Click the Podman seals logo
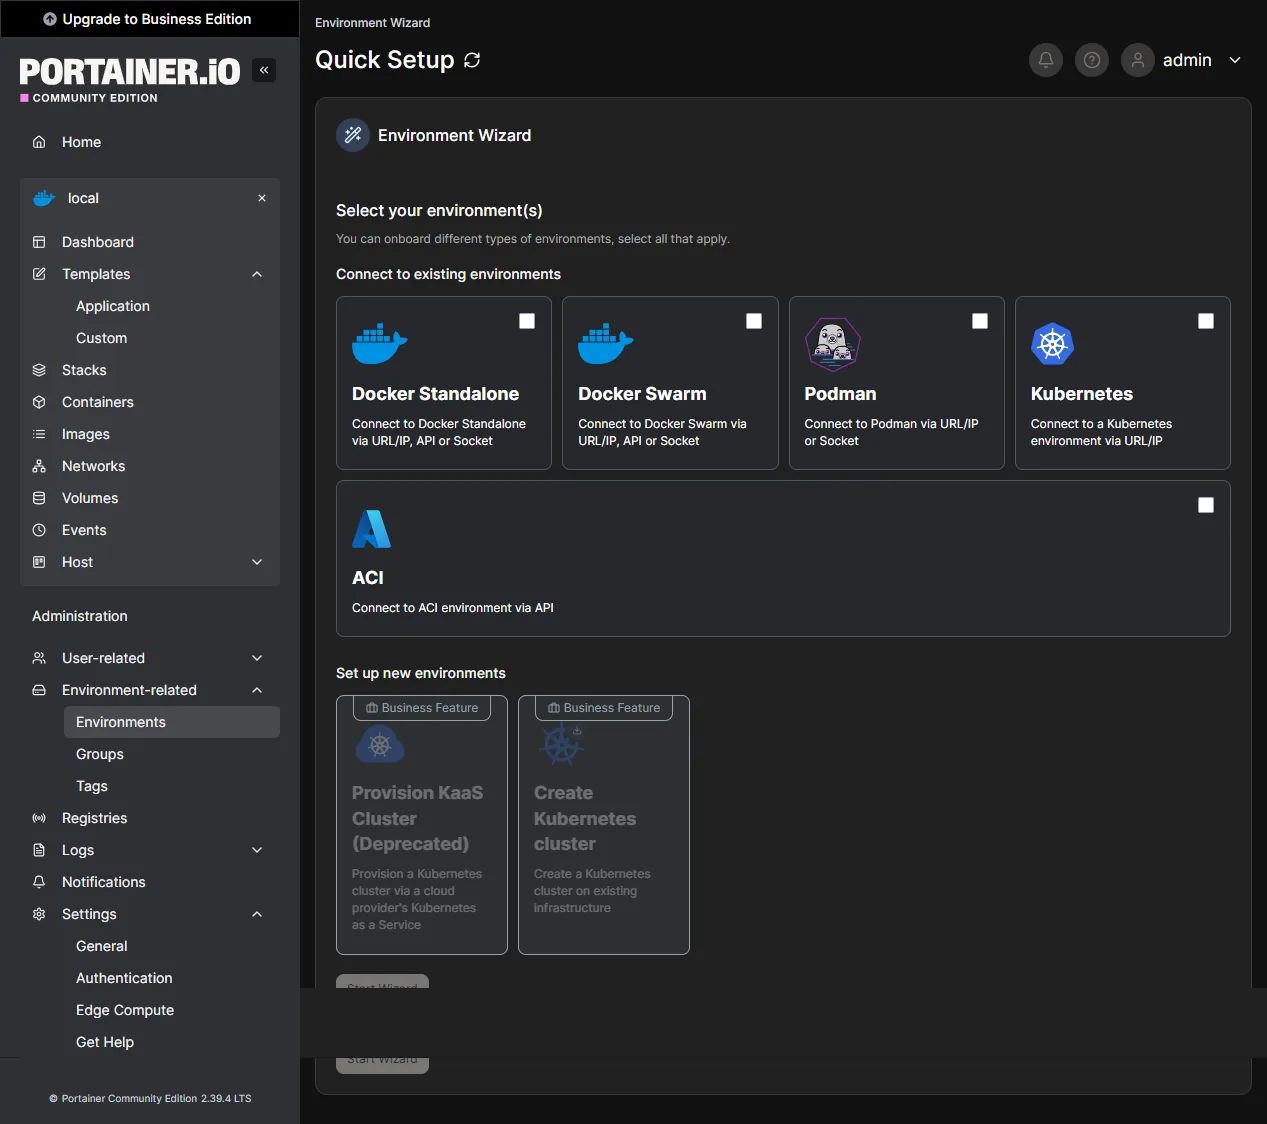Screen dimensions: 1267x1124 pyautogui.click(x=833, y=344)
